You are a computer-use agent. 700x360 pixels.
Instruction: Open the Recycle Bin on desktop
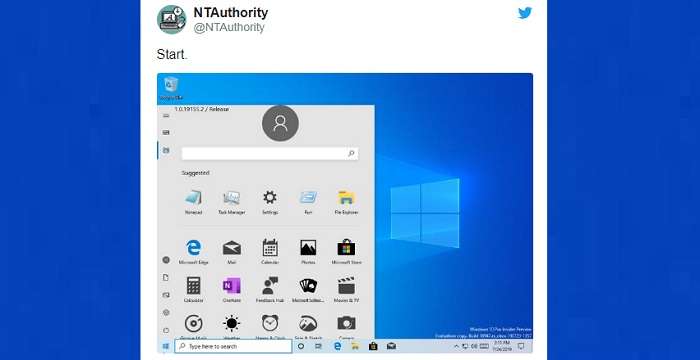point(171,88)
